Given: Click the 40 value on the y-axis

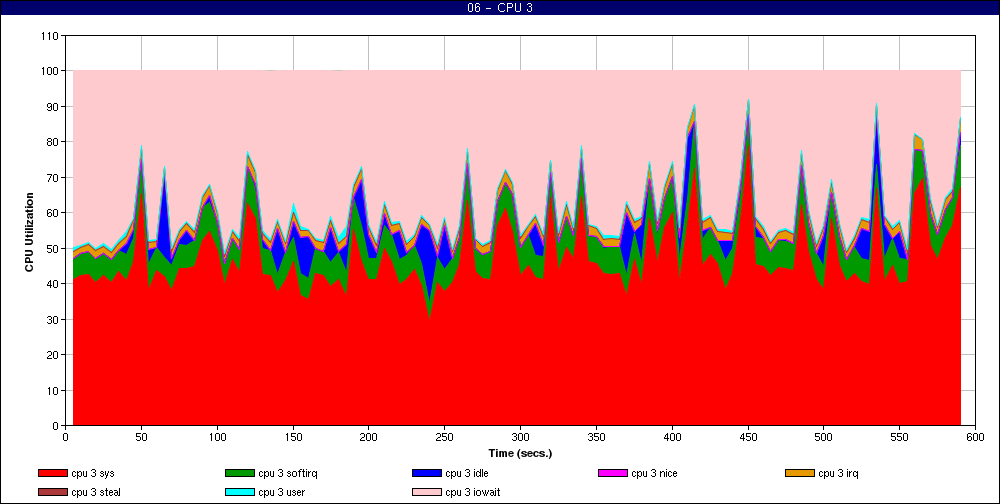Looking at the screenshot, I should pos(54,284).
